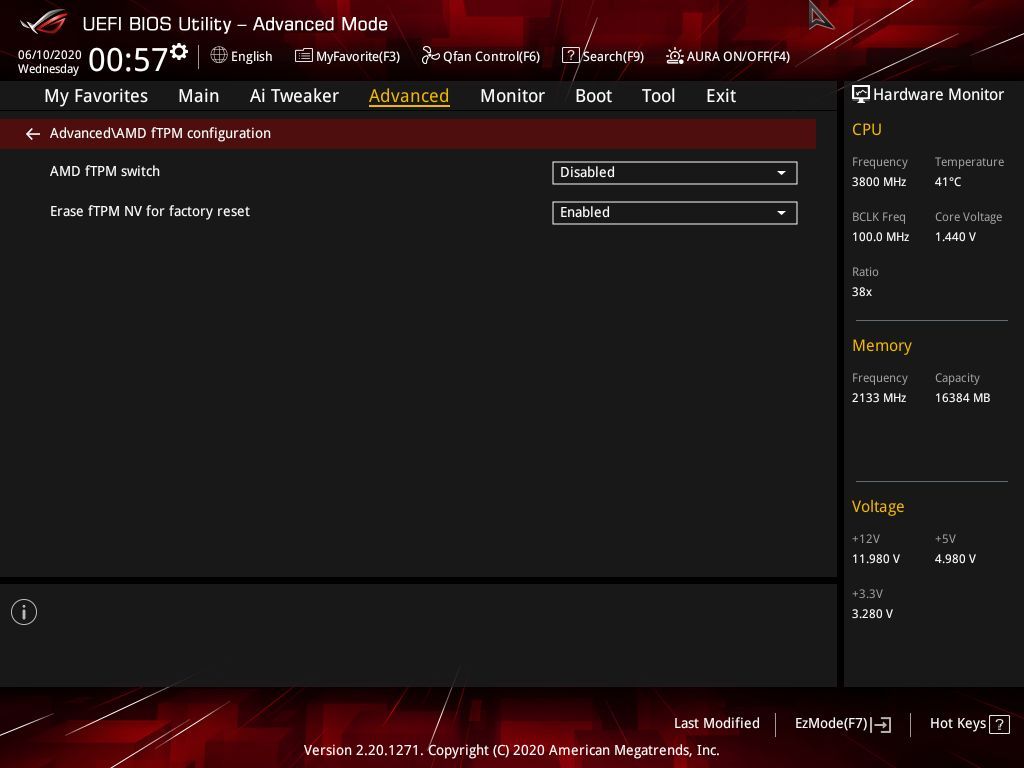
Task: Click the Memory heading
Action: tap(882, 345)
